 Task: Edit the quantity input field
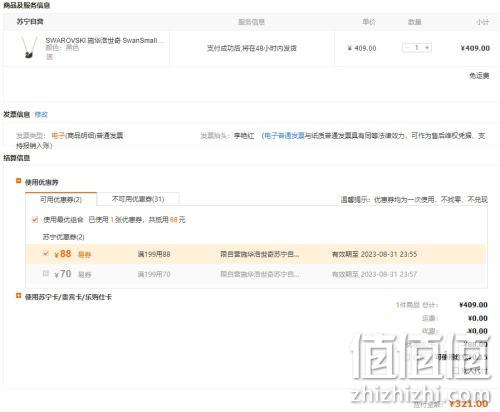pos(417,48)
